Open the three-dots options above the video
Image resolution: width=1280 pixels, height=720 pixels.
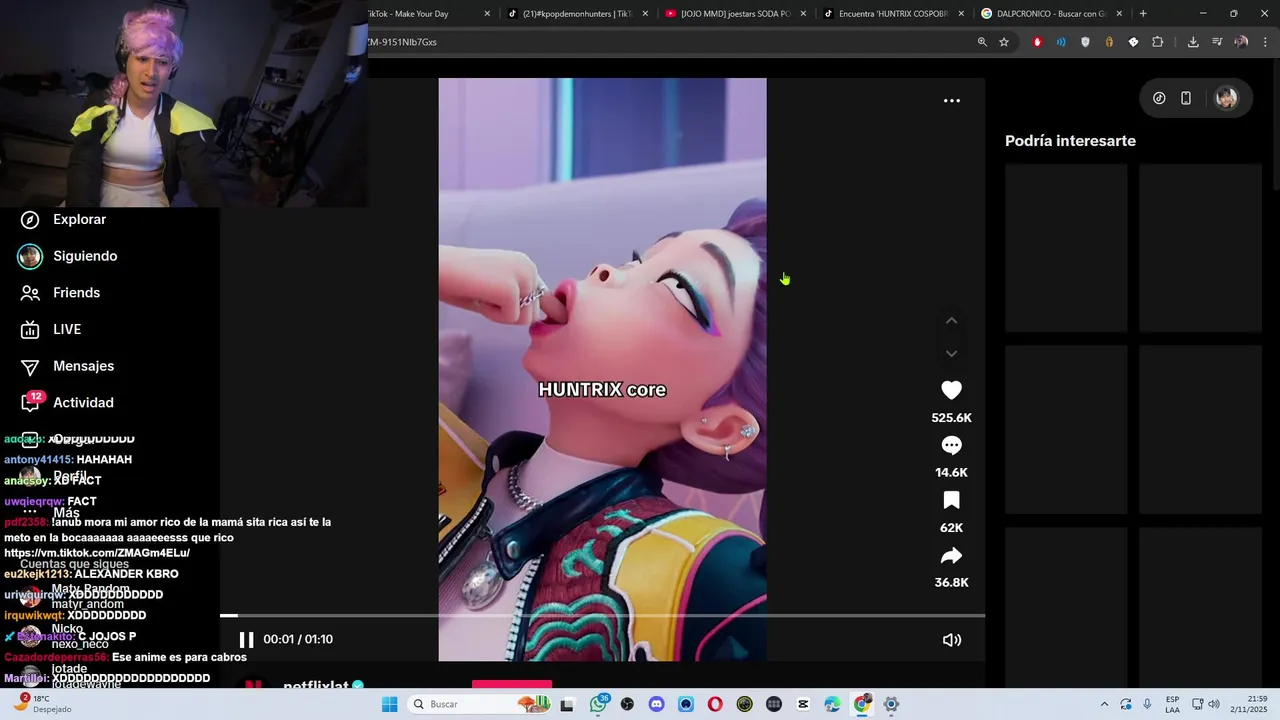click(x=952, y=100)
